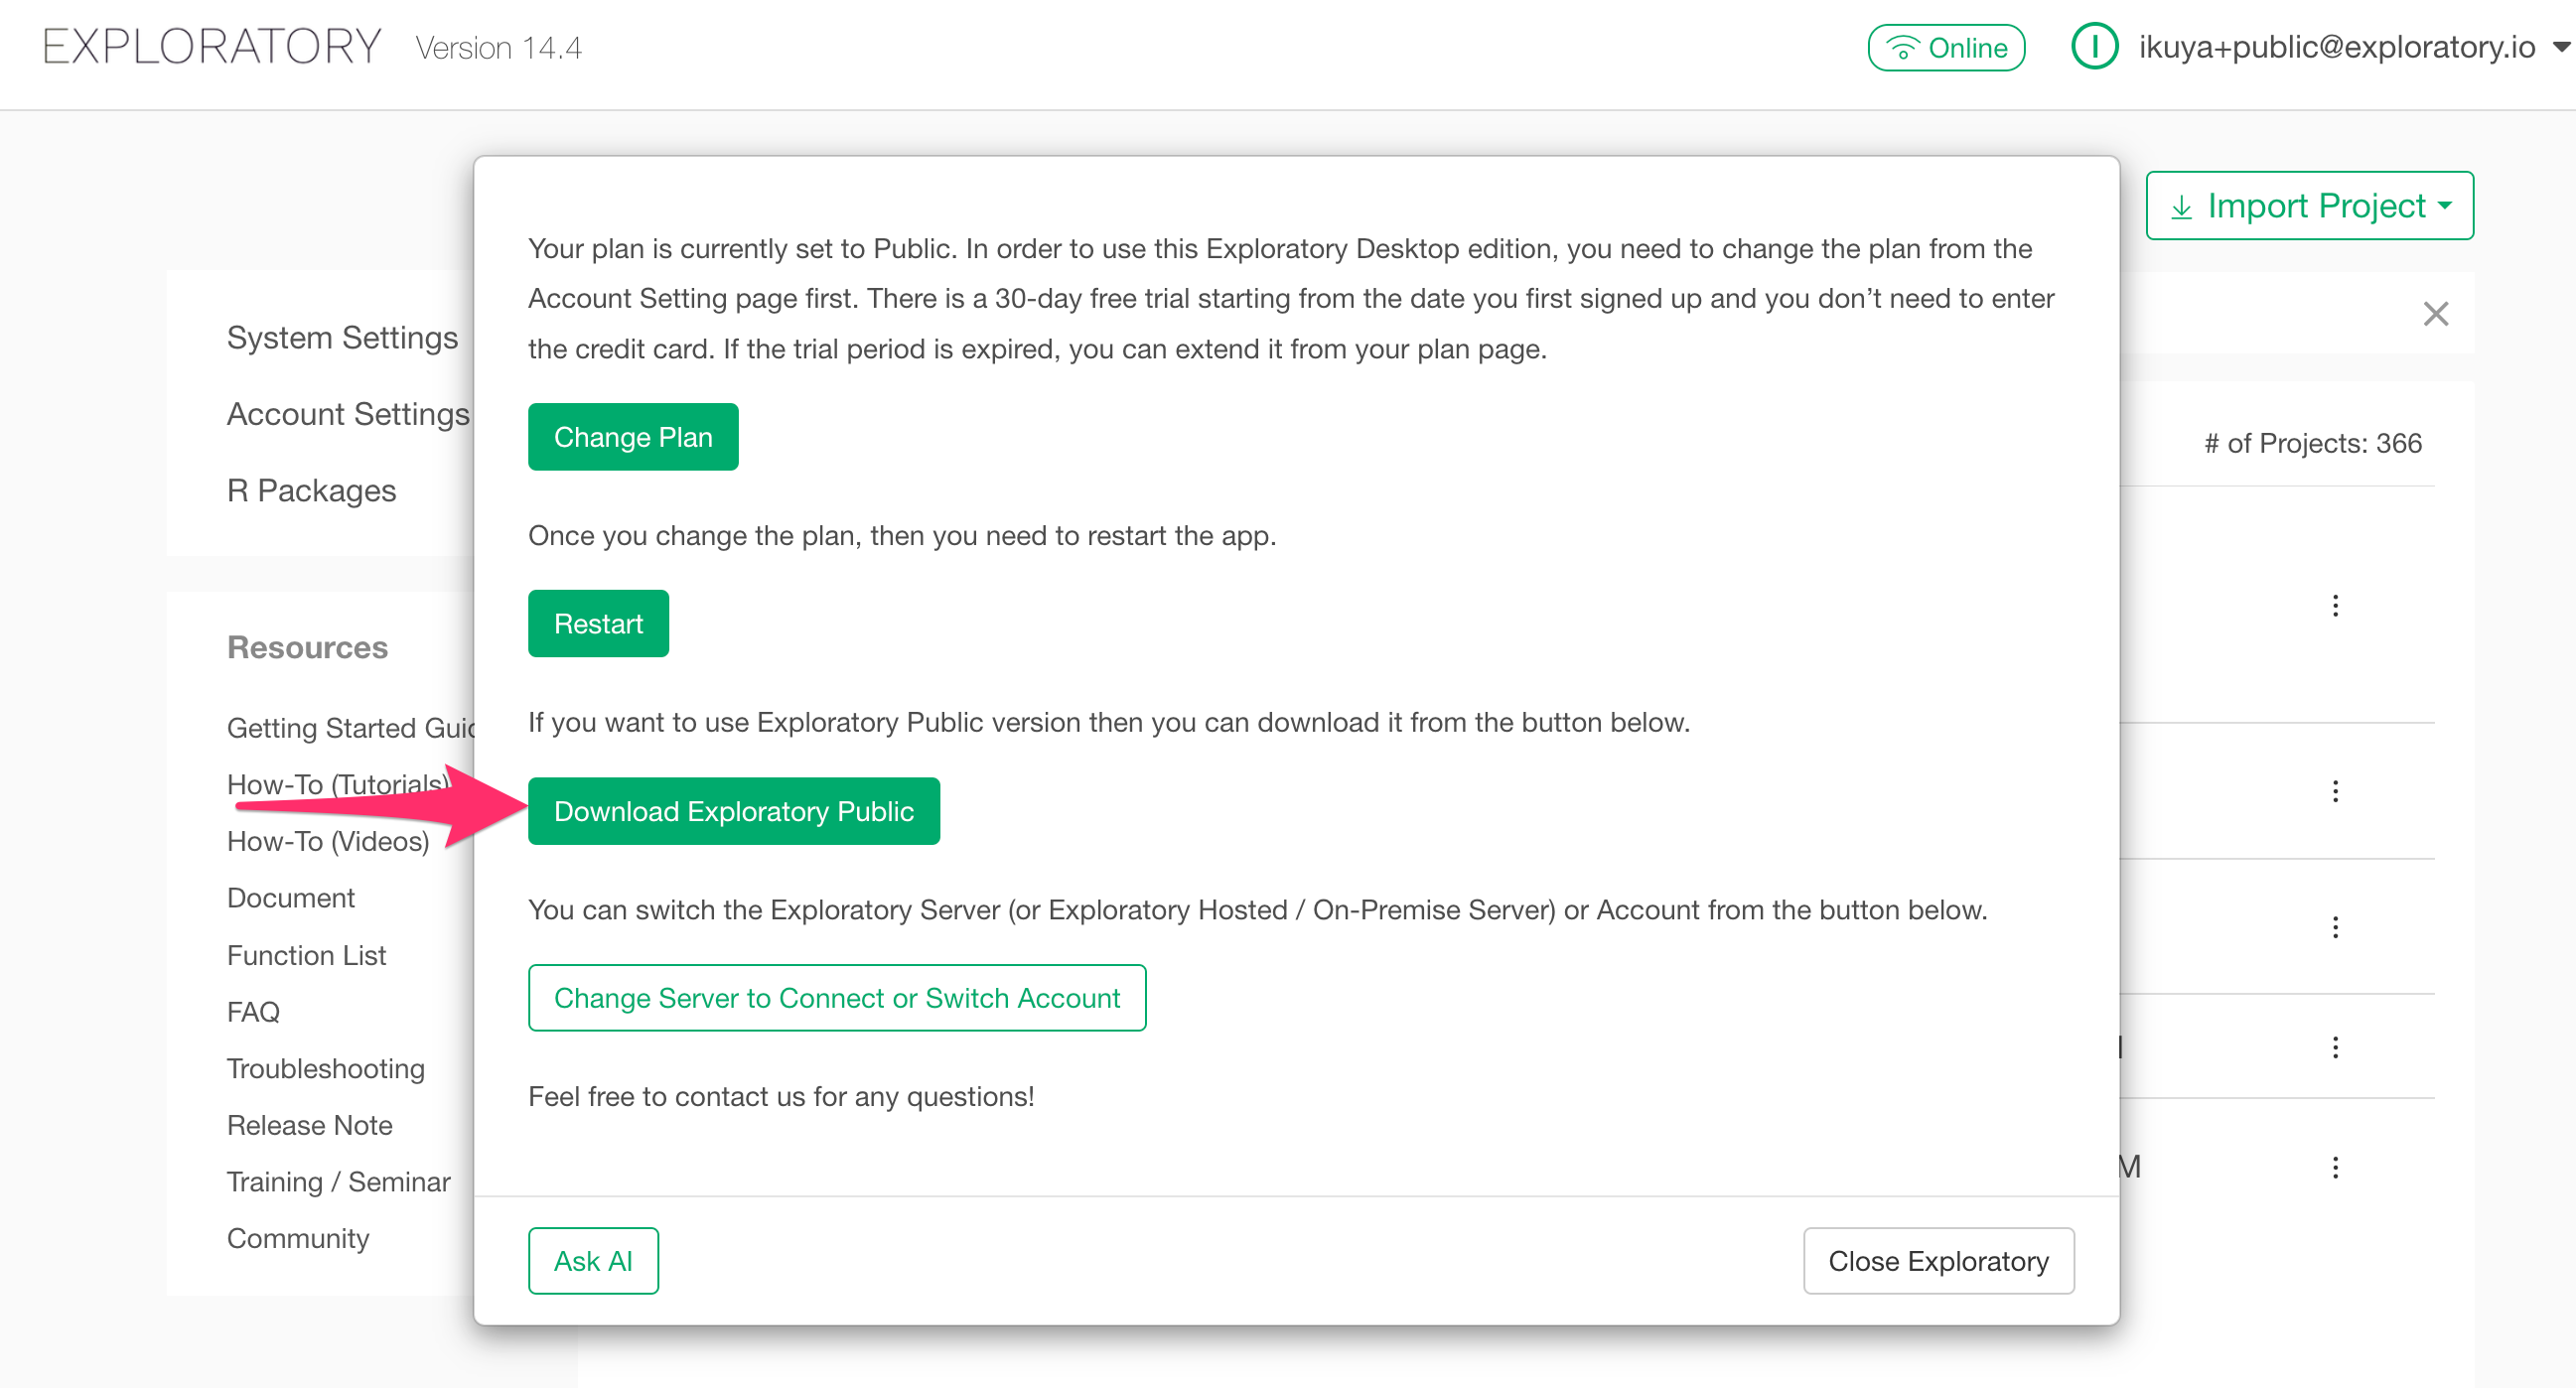Image resolution: width=2576 pixels, height=1388 pixels.
Task: Open the Release Note link
Action: pos(309,1125)
